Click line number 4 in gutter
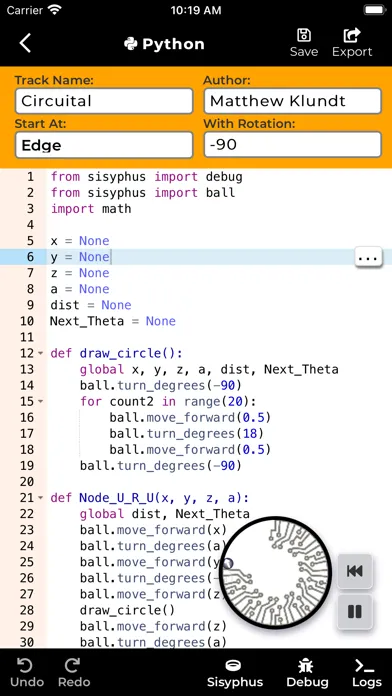The image size is (392, 696). click(30, 225)
